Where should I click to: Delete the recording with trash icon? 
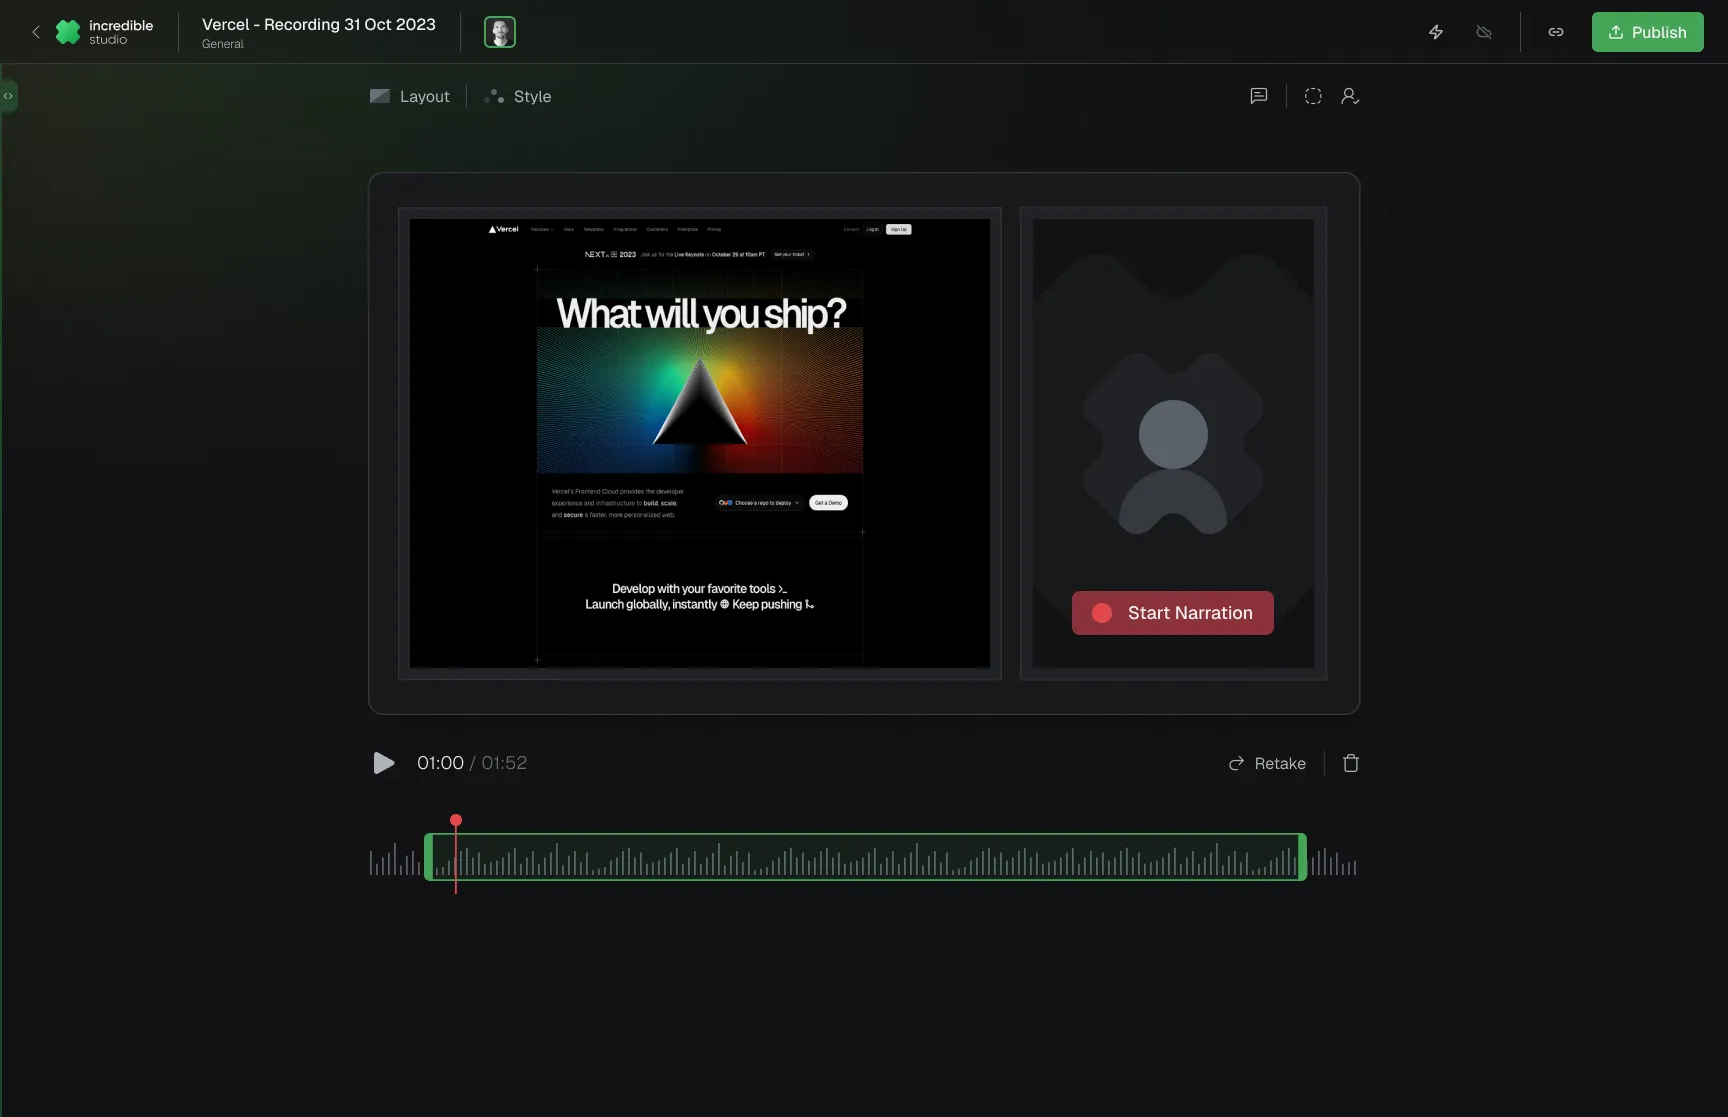point(1351,763)
